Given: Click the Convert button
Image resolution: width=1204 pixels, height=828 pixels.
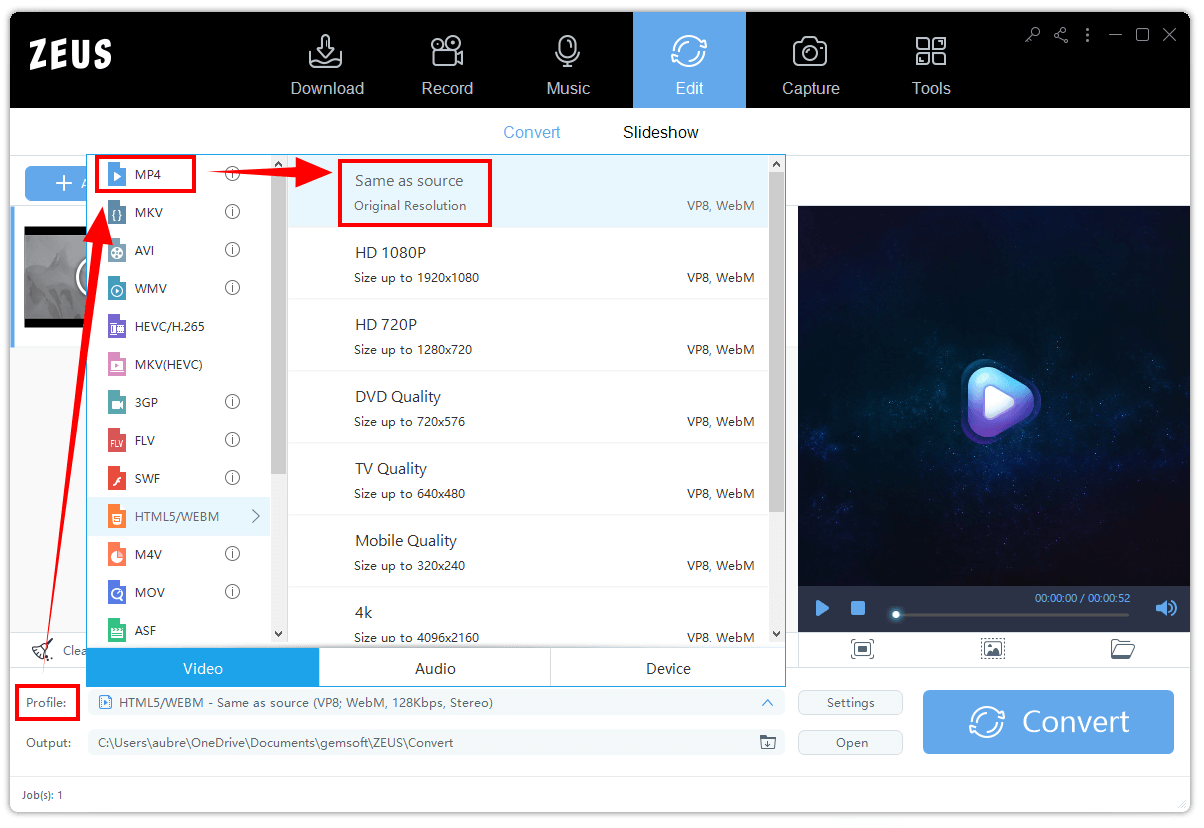Looking at the screenshot, I should 1048,722.
